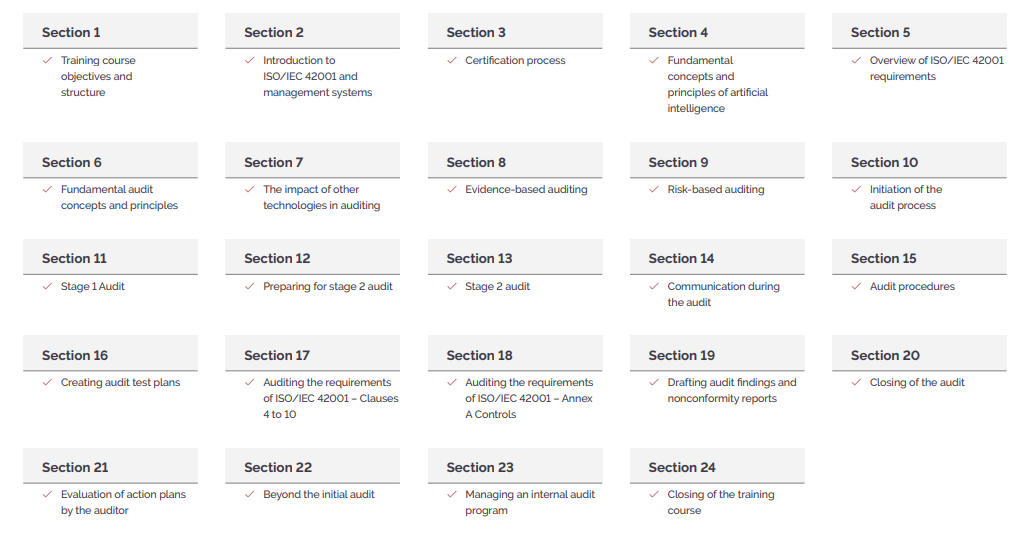Click the checkmark next to Preparing for stage 2 audit
Image resolution: width=1028 pixels, height=555 pixels.
point(249,286)
